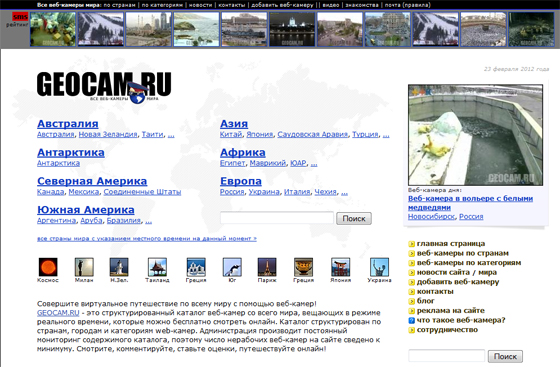Open the Африка heading link
560x367 pixels.
243,152
